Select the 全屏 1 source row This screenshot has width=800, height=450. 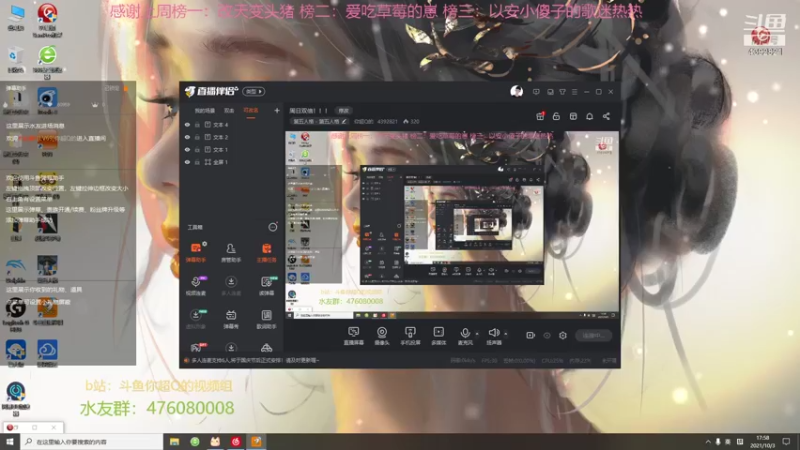pos(232,162)
